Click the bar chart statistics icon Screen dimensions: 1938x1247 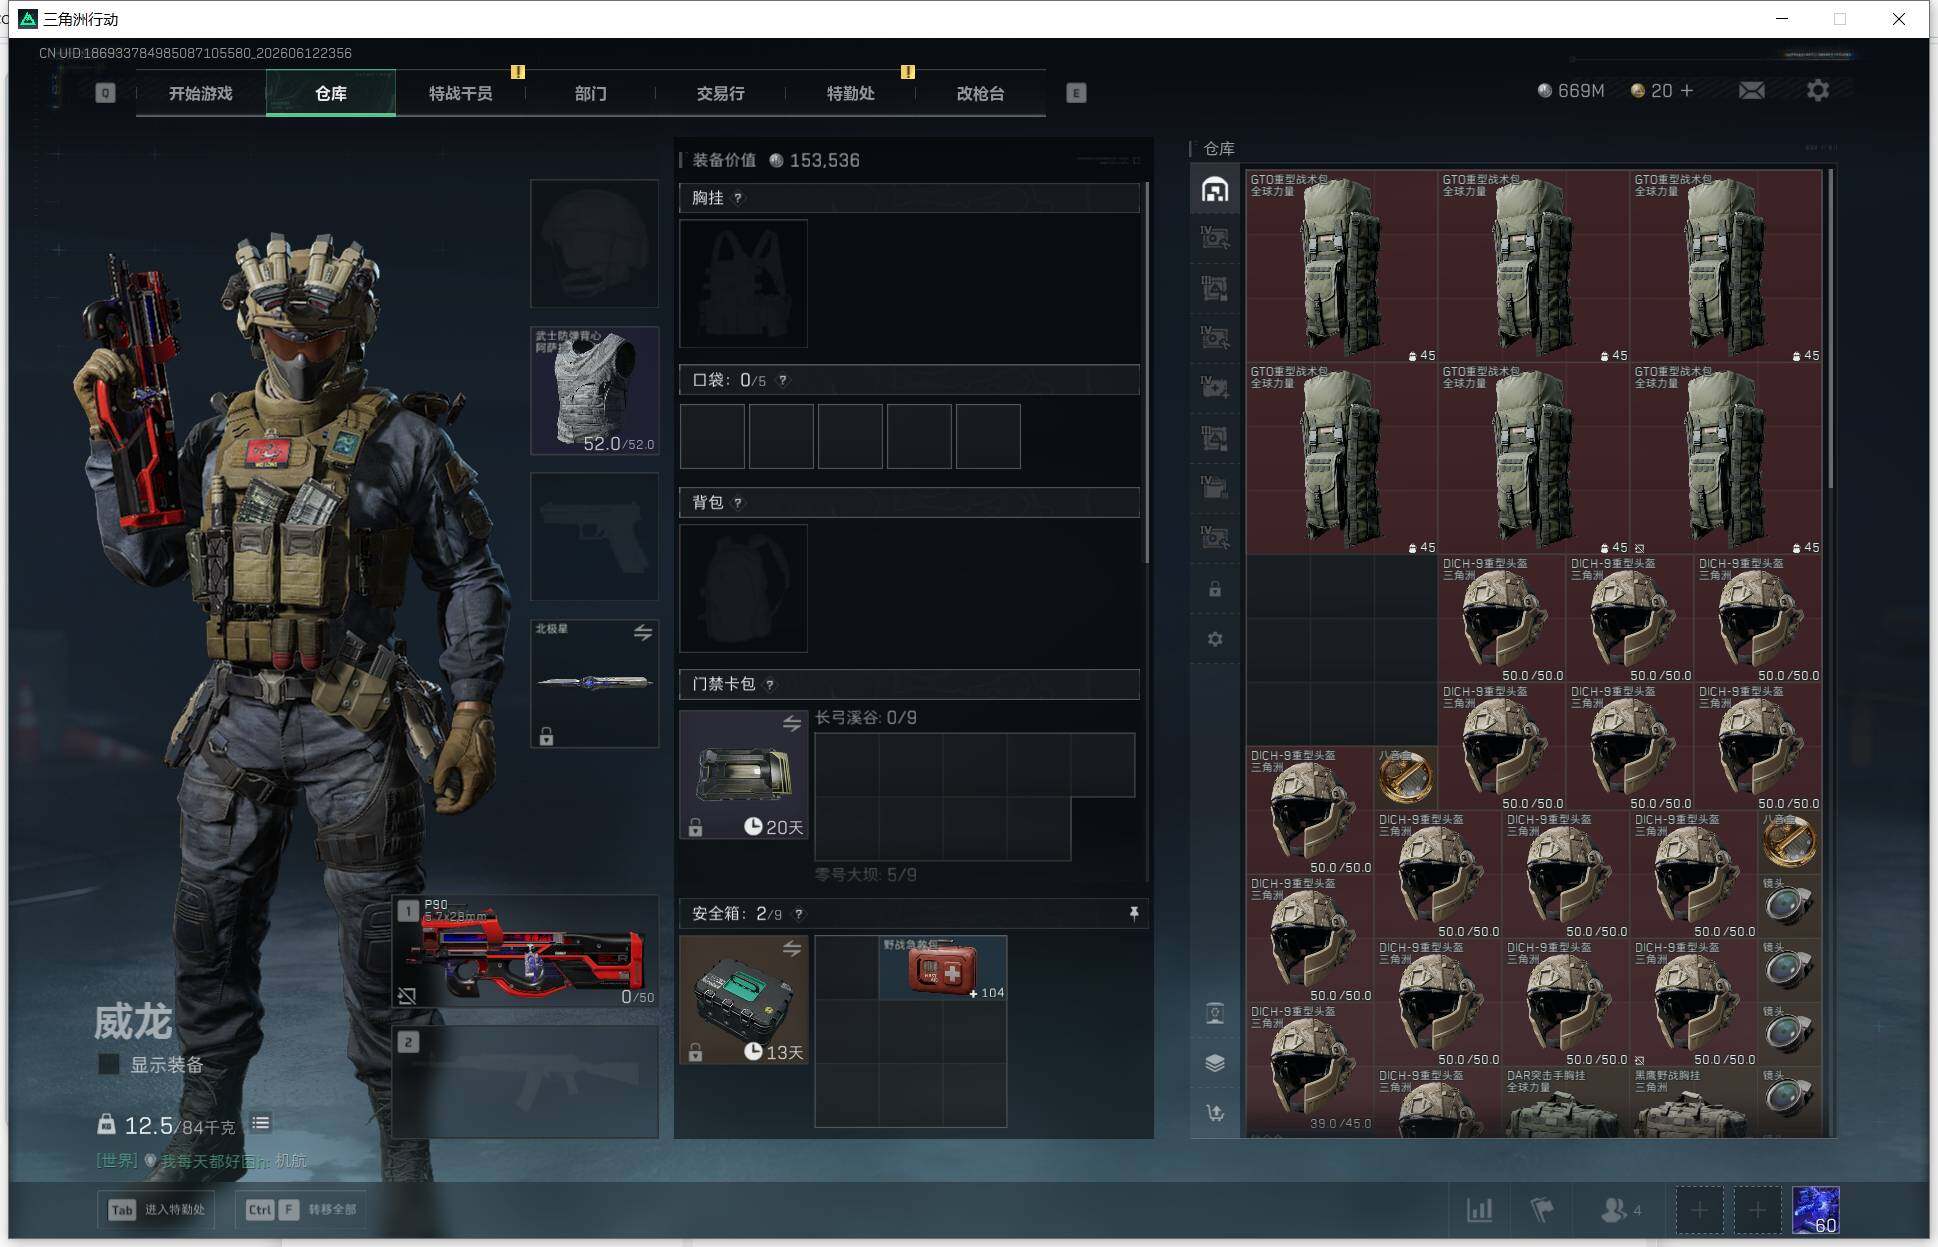[1479, 1210]
